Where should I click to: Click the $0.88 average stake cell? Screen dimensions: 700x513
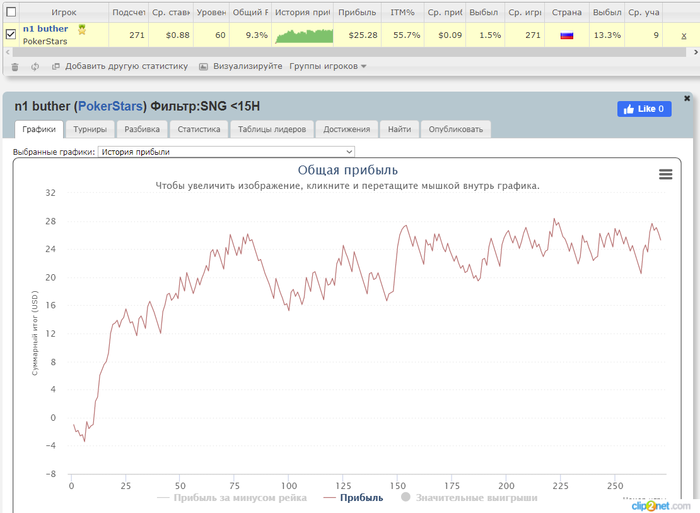click(177, 35)
